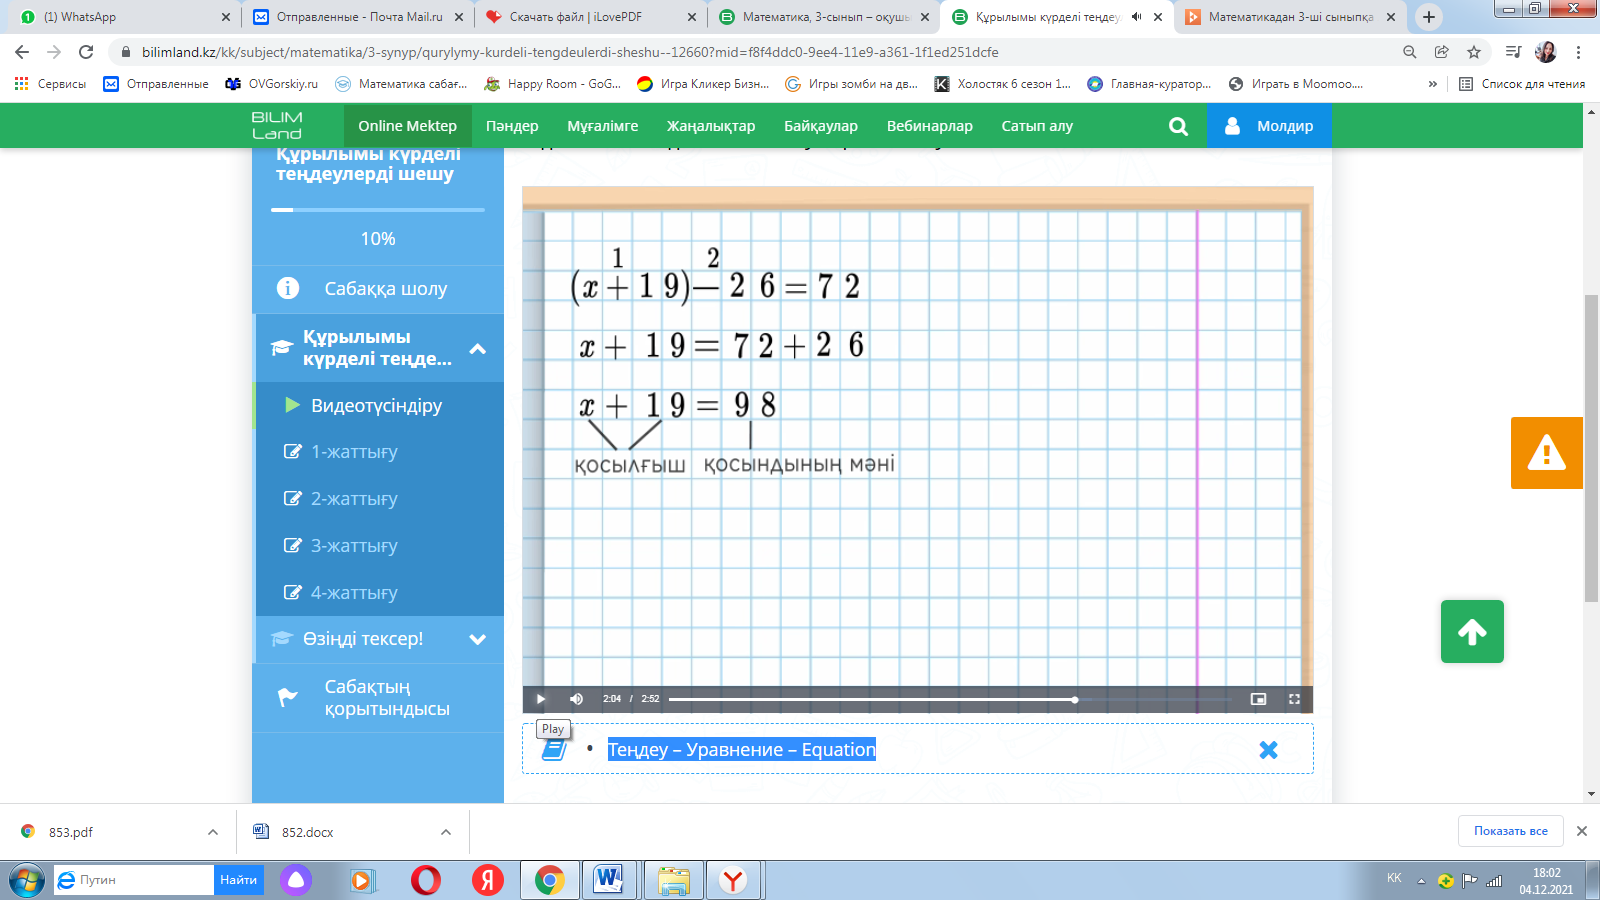Click the Happy Room - GoG... bookmark
The width and height of the screenshot is (1600, 900).
click(x=553, y=84)
